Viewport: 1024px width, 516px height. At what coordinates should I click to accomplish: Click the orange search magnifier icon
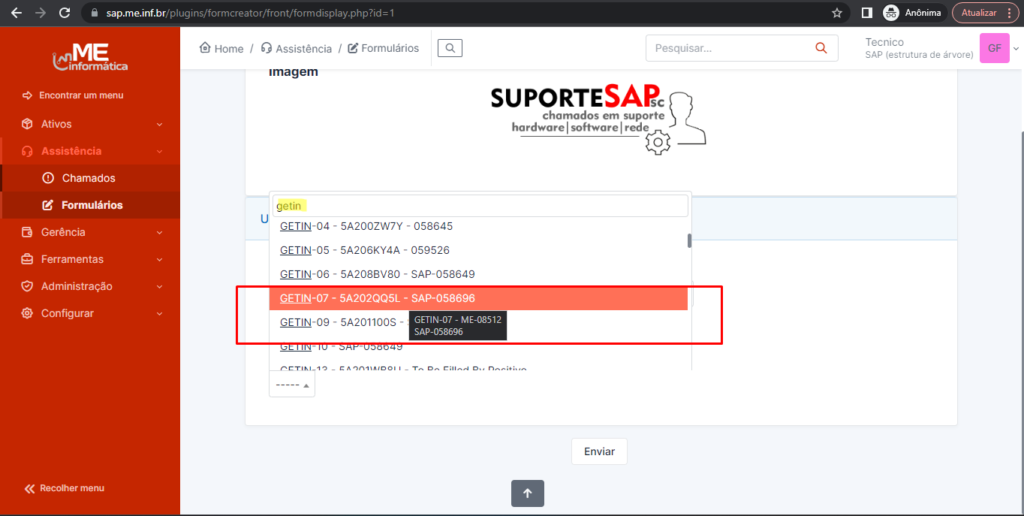point(821,48)
